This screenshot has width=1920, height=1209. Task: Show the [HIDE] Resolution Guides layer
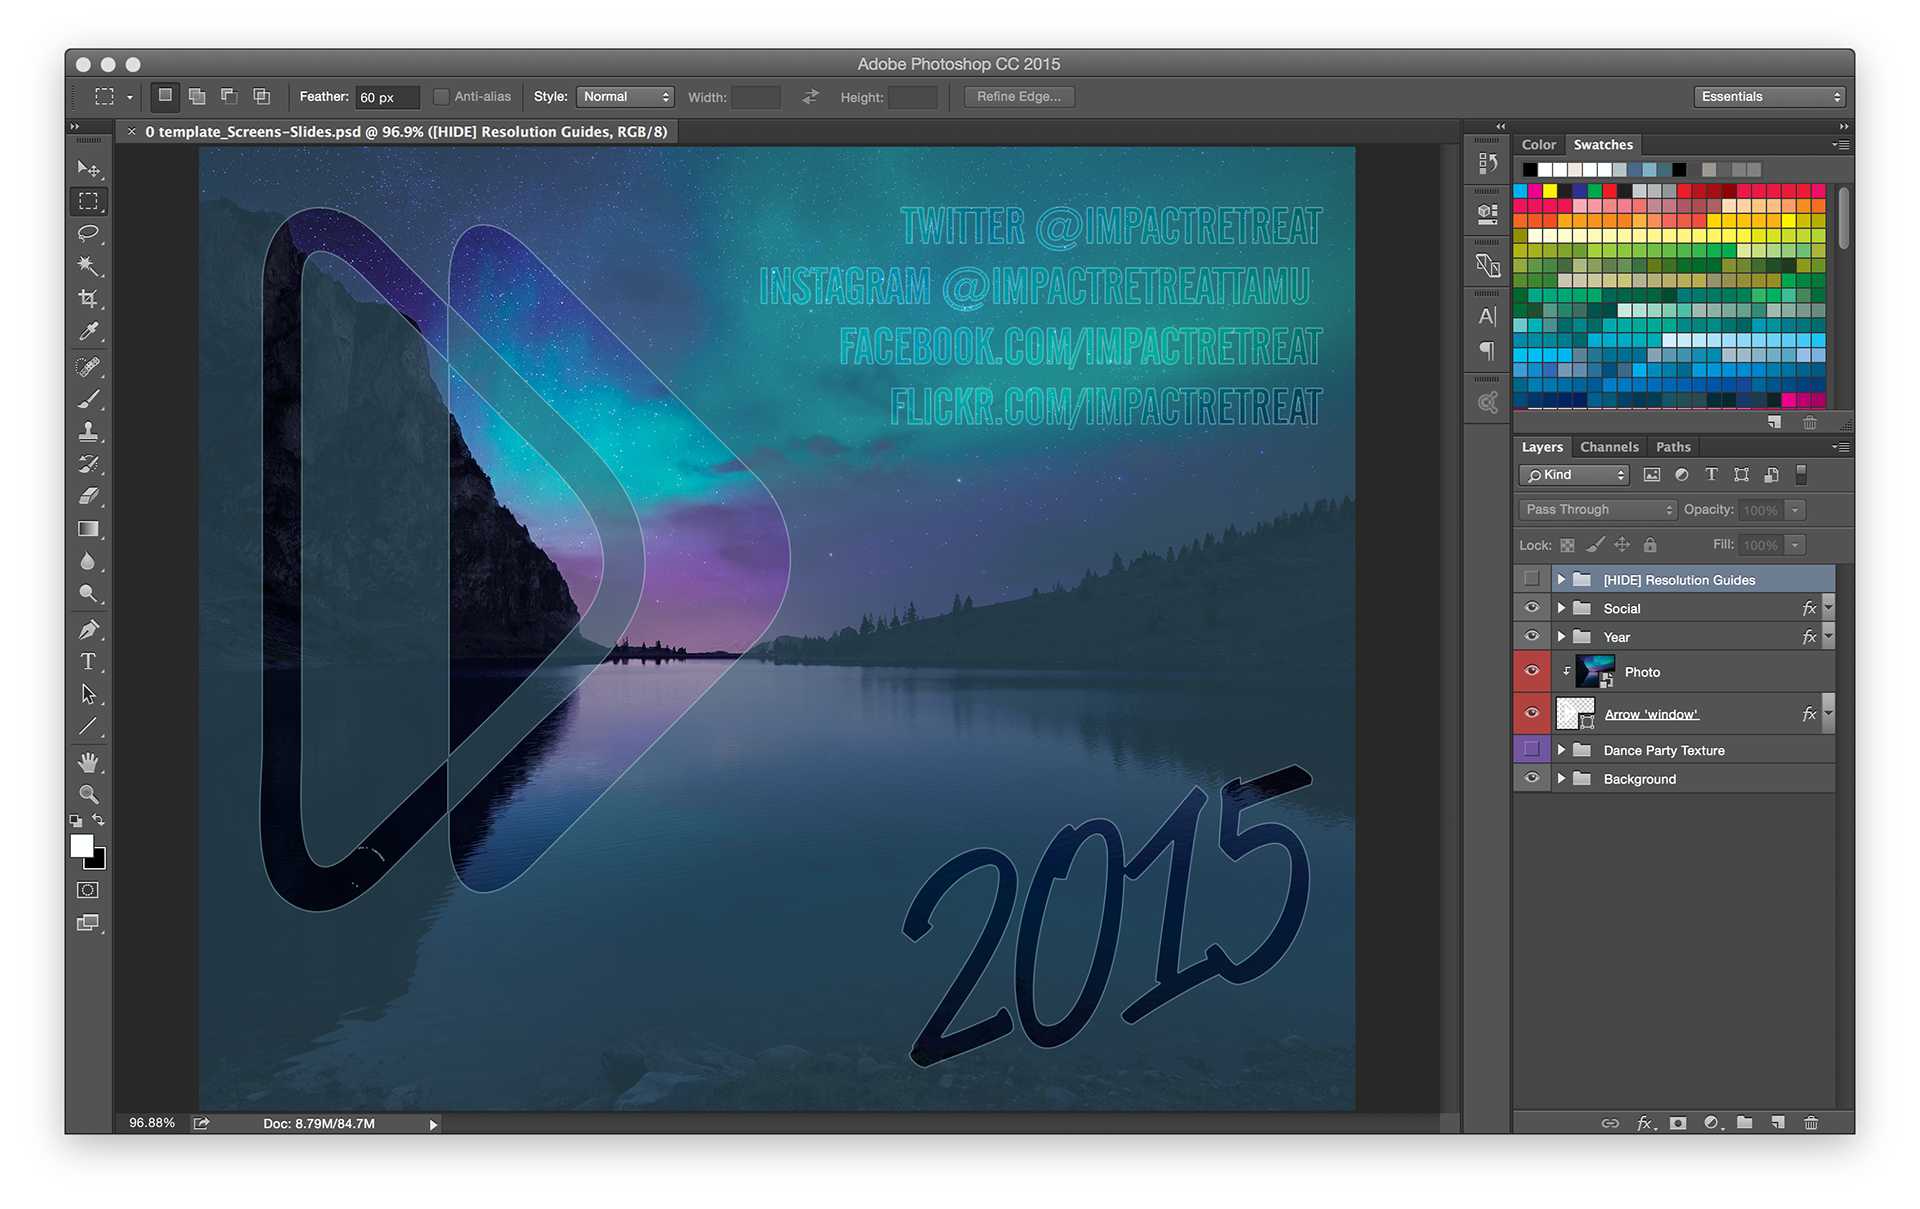[x=1532, y=579]
